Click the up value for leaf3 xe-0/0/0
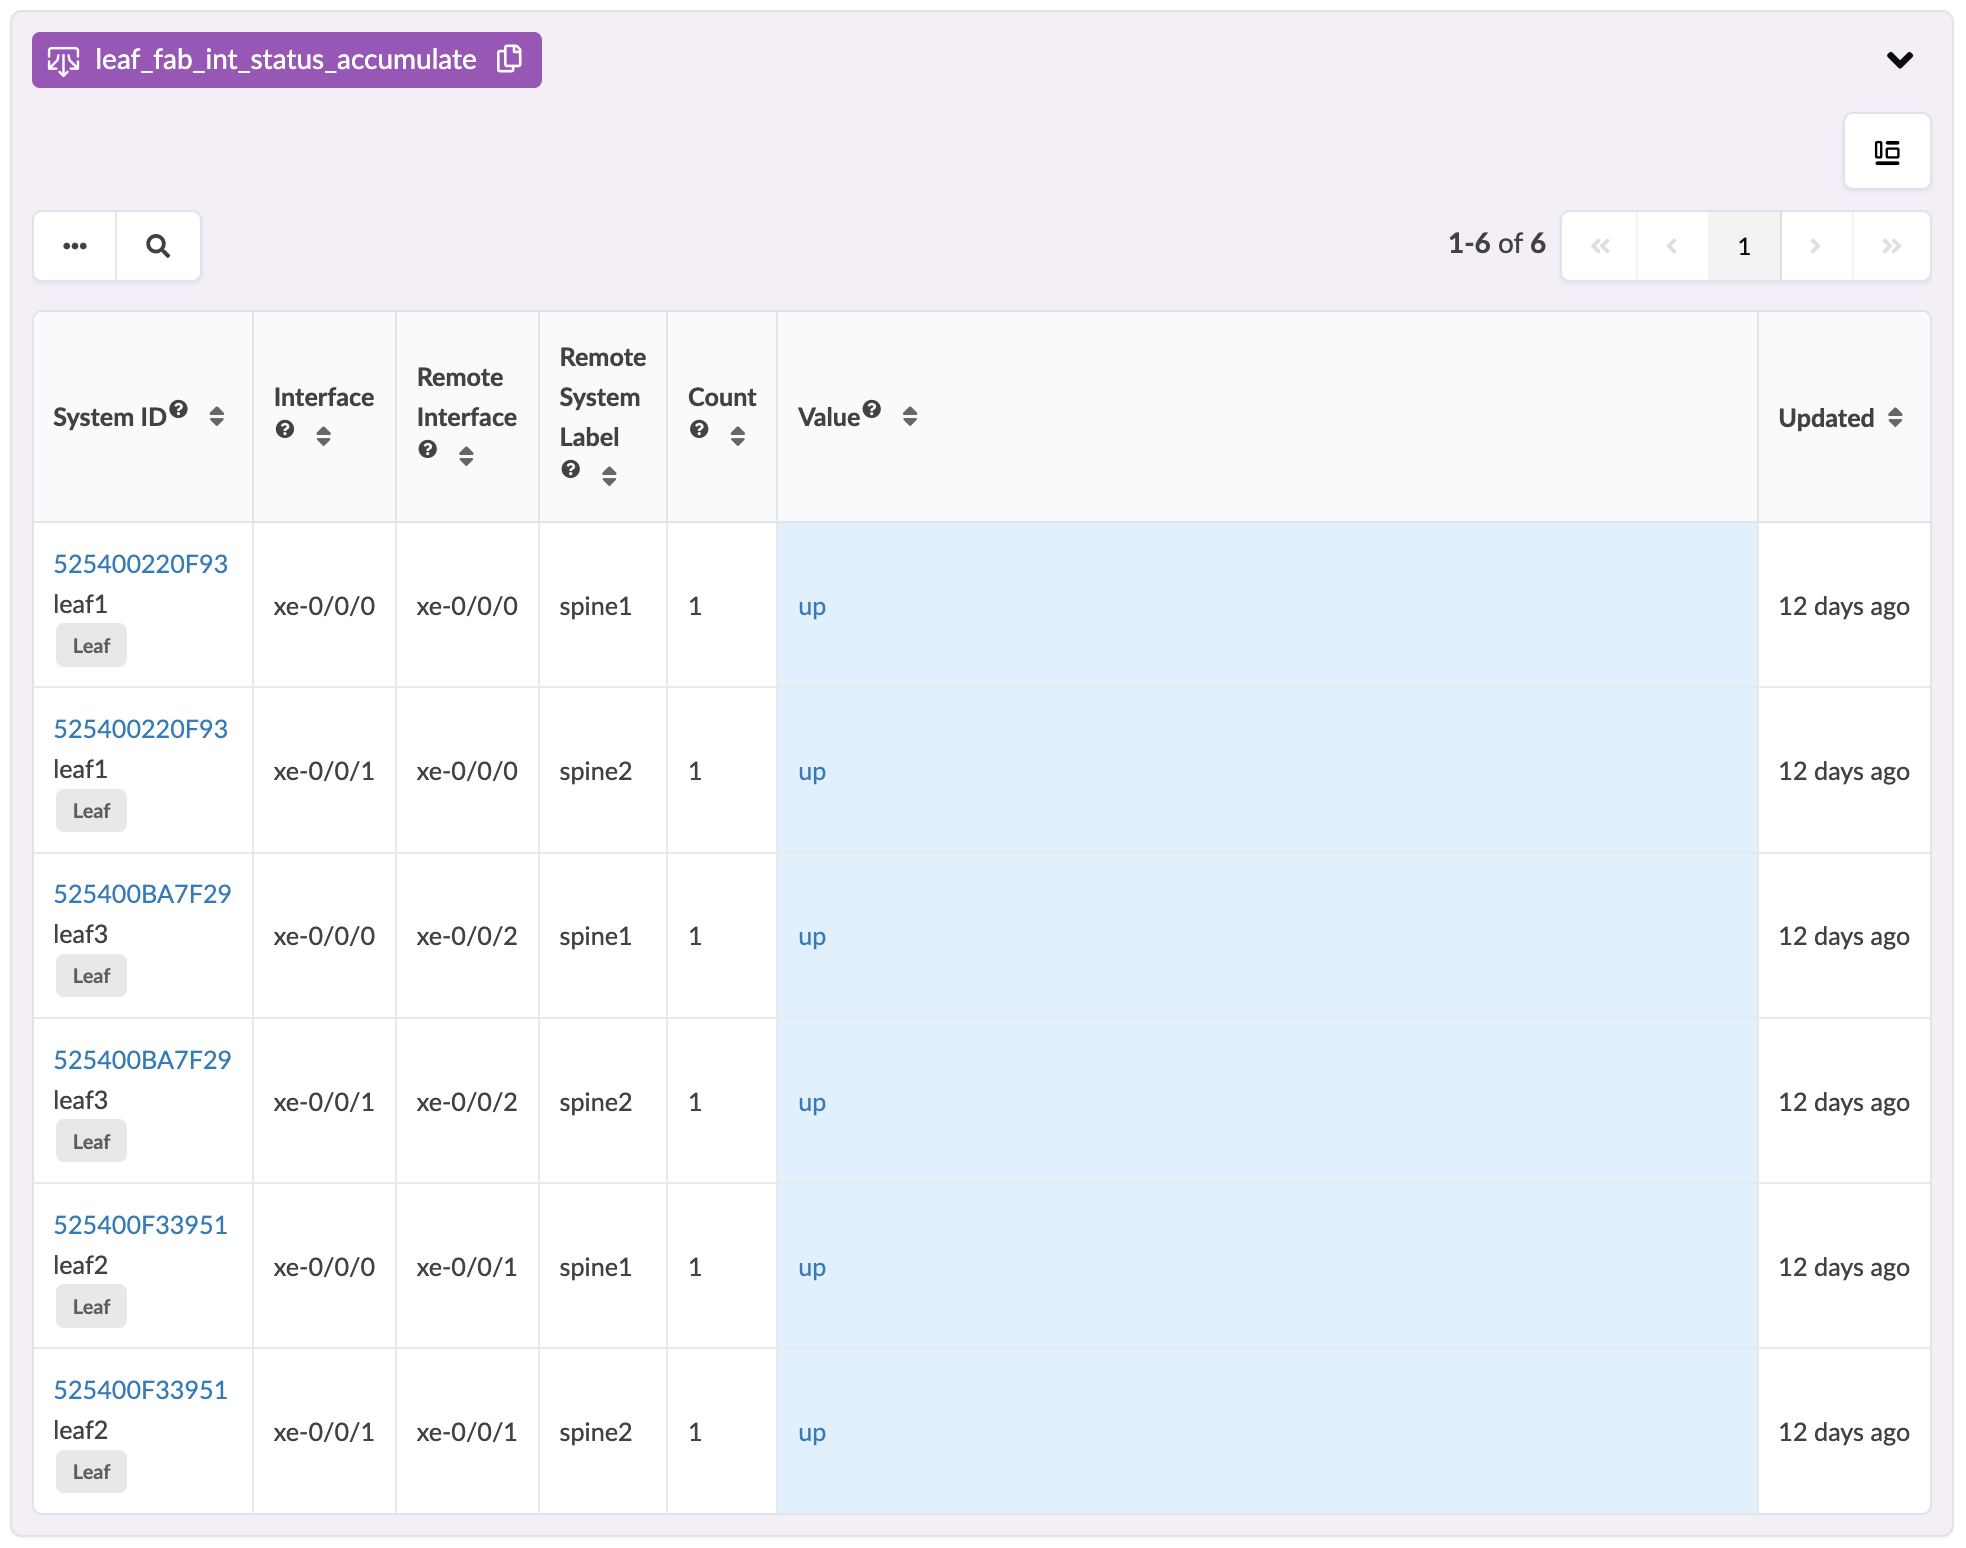The image size is (1966, 1548). (x=811, y=937)
